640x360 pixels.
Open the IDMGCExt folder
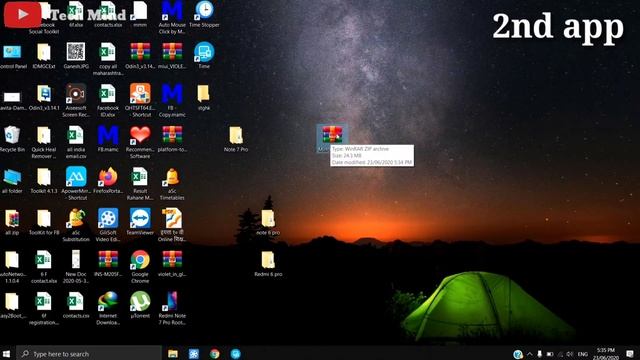click(44, 56)
